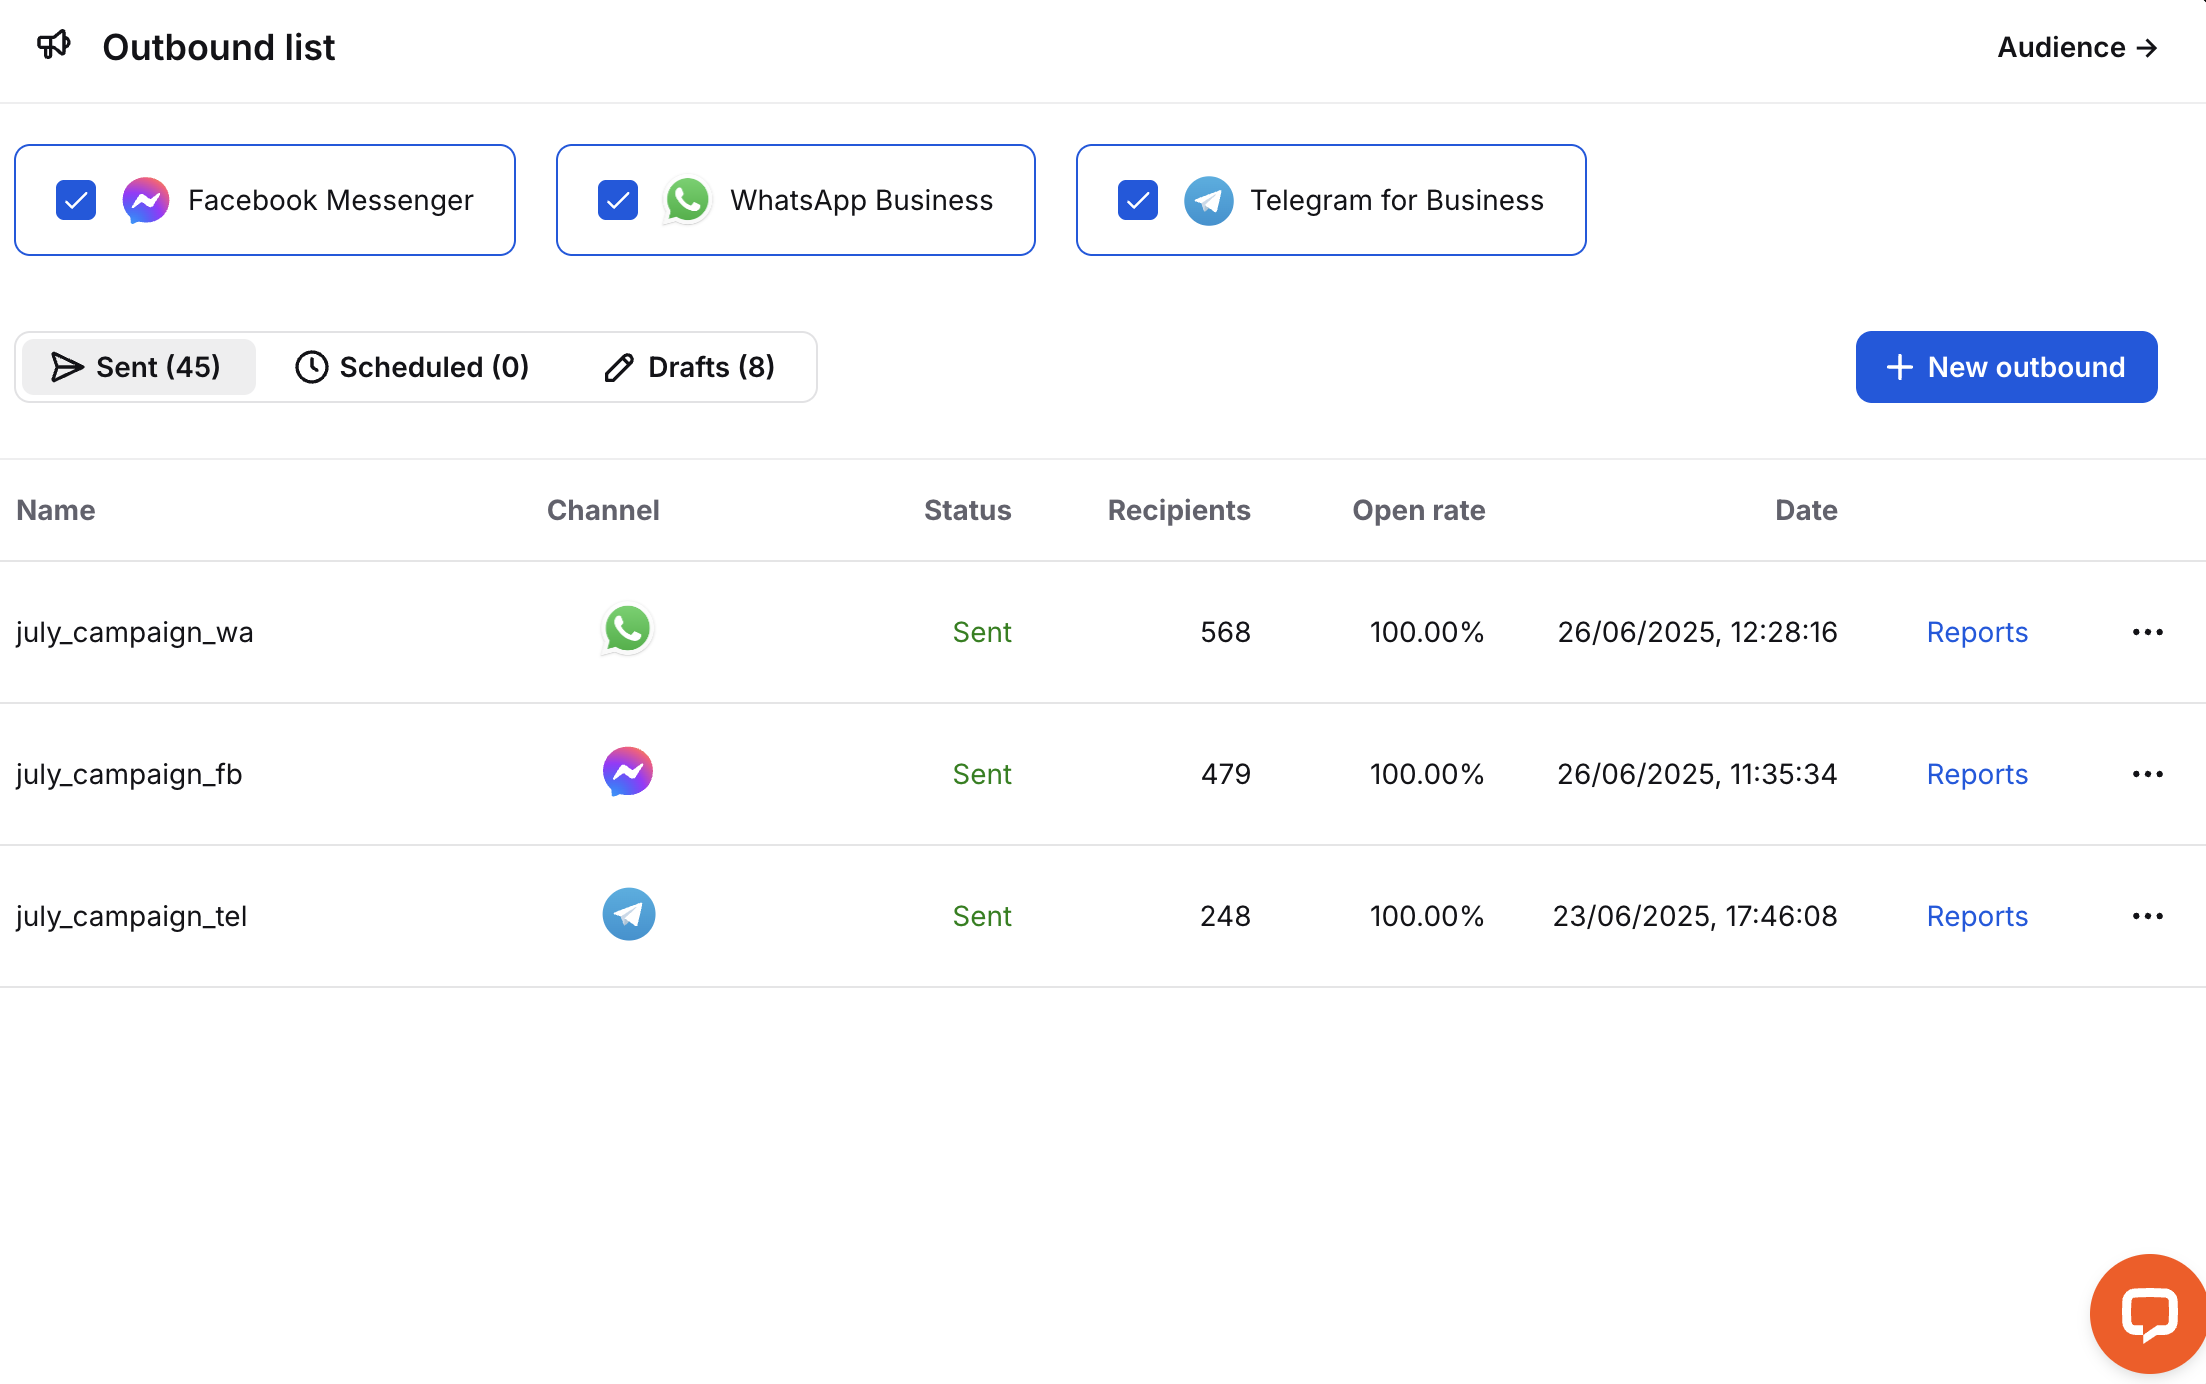Uncheck the Facebook Messenger checkbox
The width and height of the screenshot is (2206, 1384).
click(x=76, y=200)
